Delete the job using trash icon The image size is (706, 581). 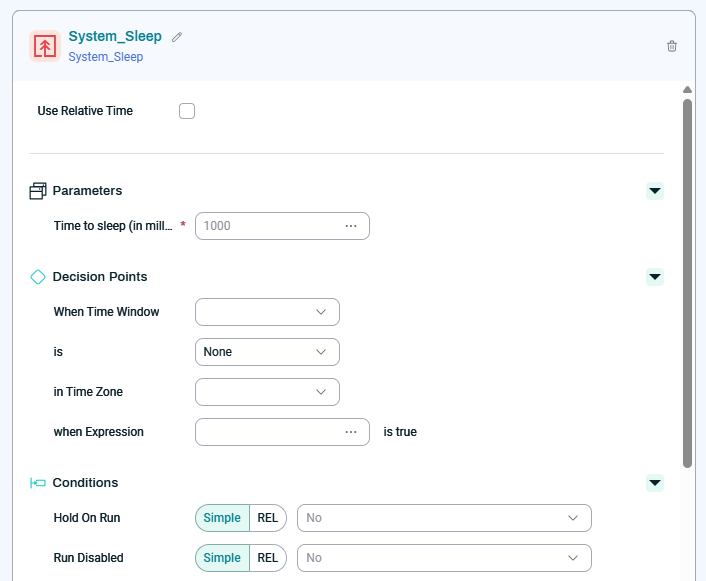(672, 46)
